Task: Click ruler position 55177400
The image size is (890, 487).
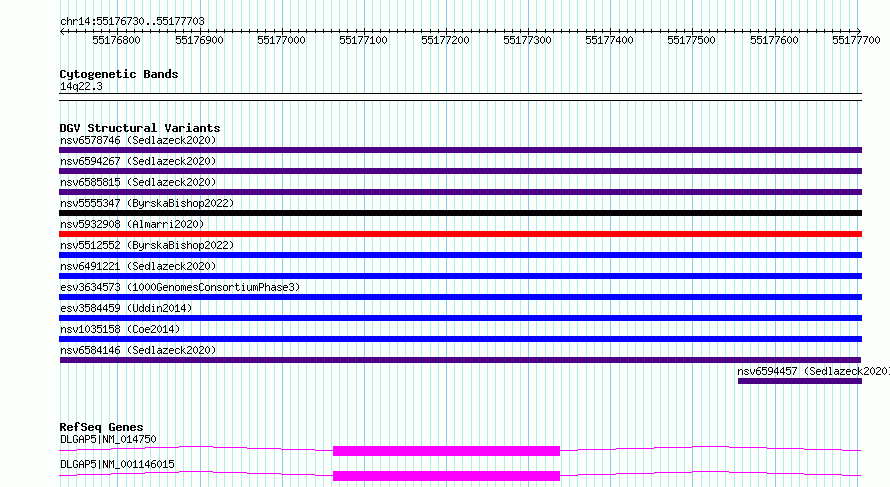Action: click(x=609, y=40)
